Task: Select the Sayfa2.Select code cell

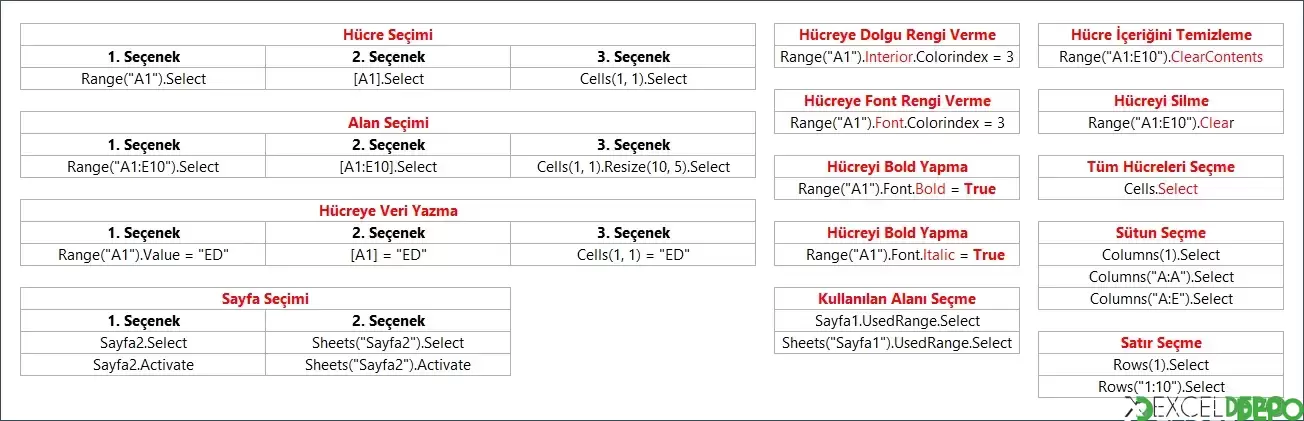Action: pos(144,343)
